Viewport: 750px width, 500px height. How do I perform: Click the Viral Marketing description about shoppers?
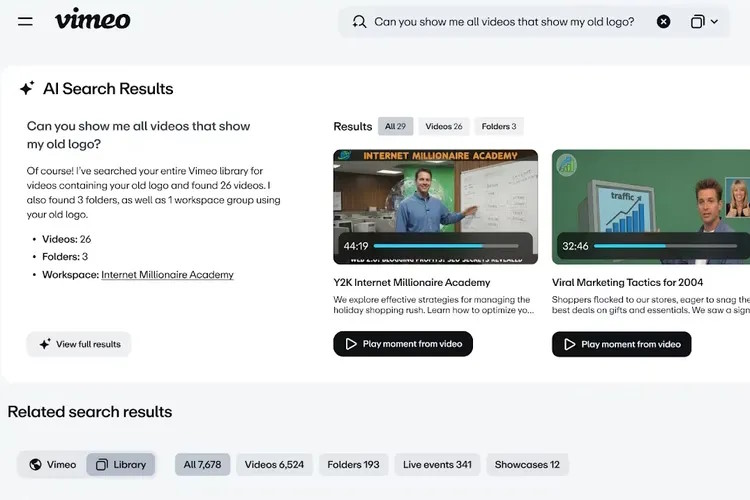(x=651, y=305)
